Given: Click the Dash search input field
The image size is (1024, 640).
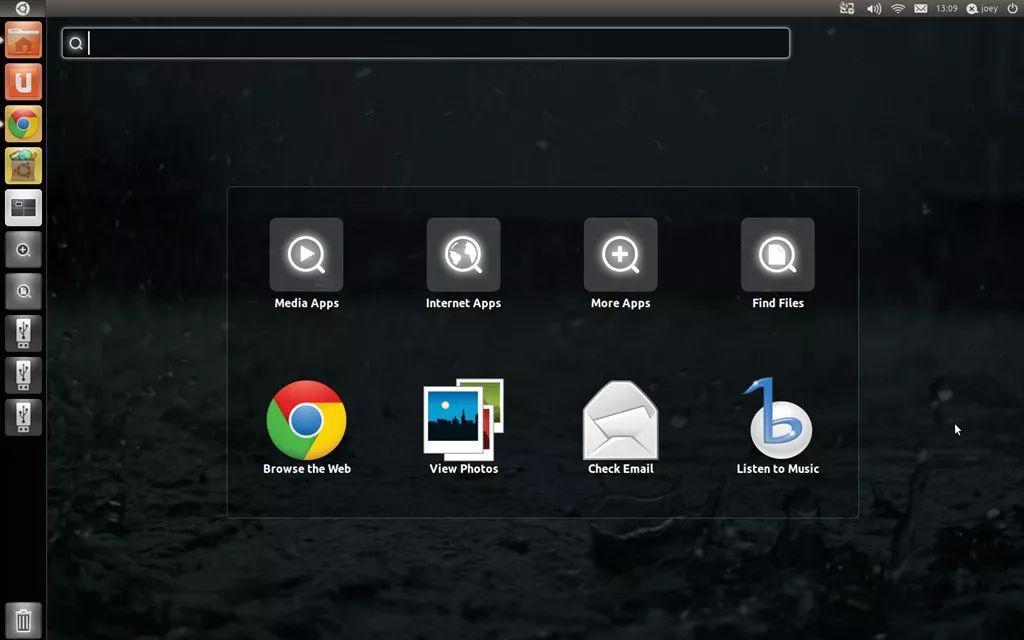Looking at the screenshot, I should [426, 43].
